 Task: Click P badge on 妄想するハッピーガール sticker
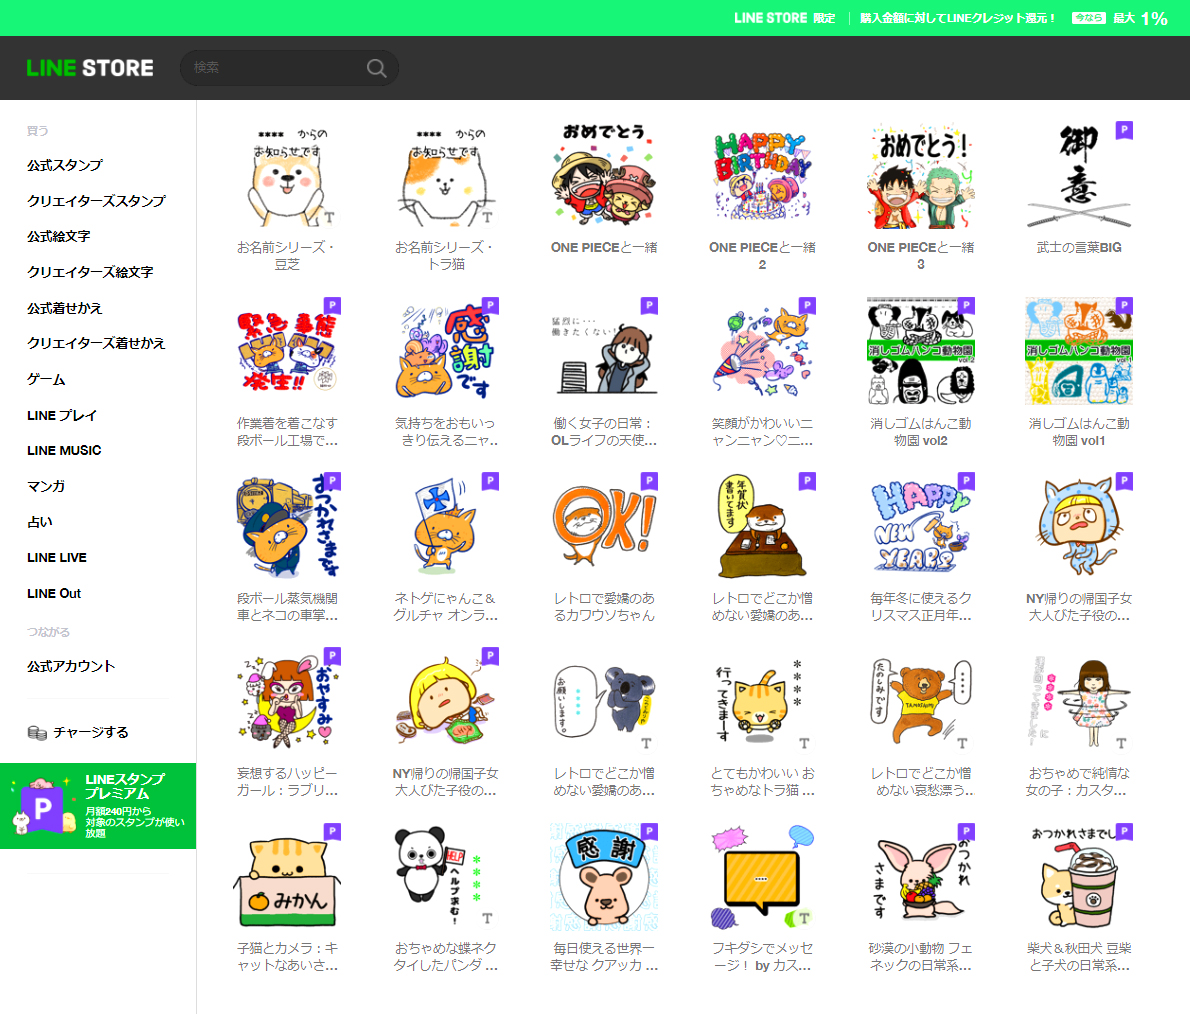tap(332, 656)
